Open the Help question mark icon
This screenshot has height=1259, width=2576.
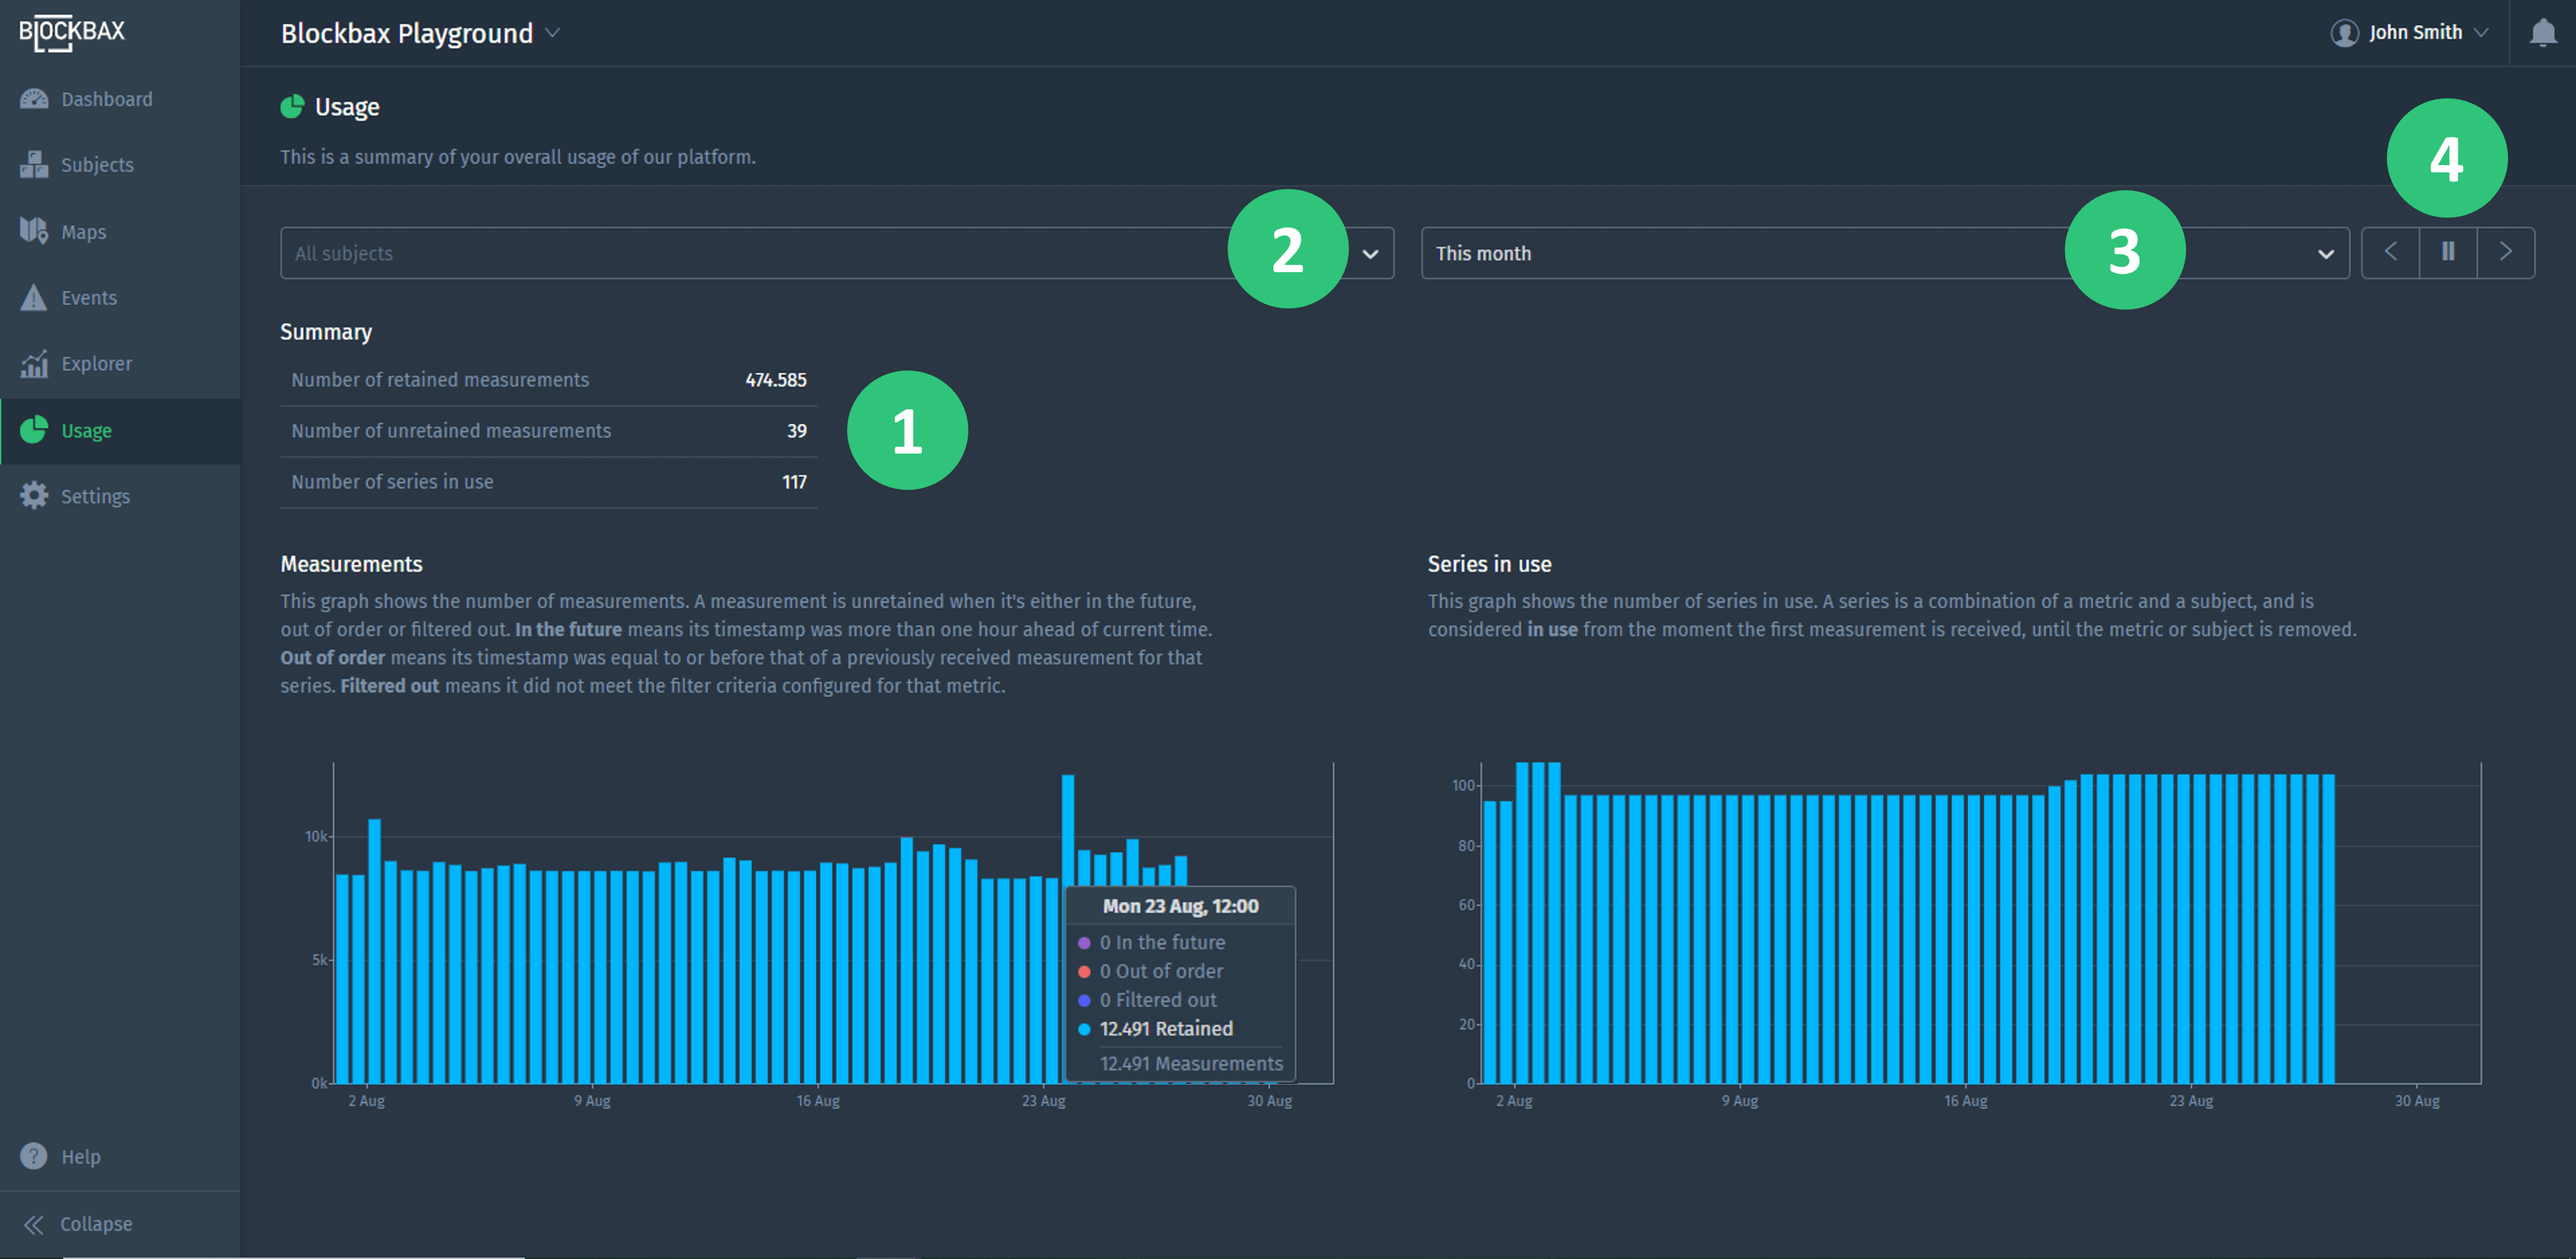point(33,1156)
